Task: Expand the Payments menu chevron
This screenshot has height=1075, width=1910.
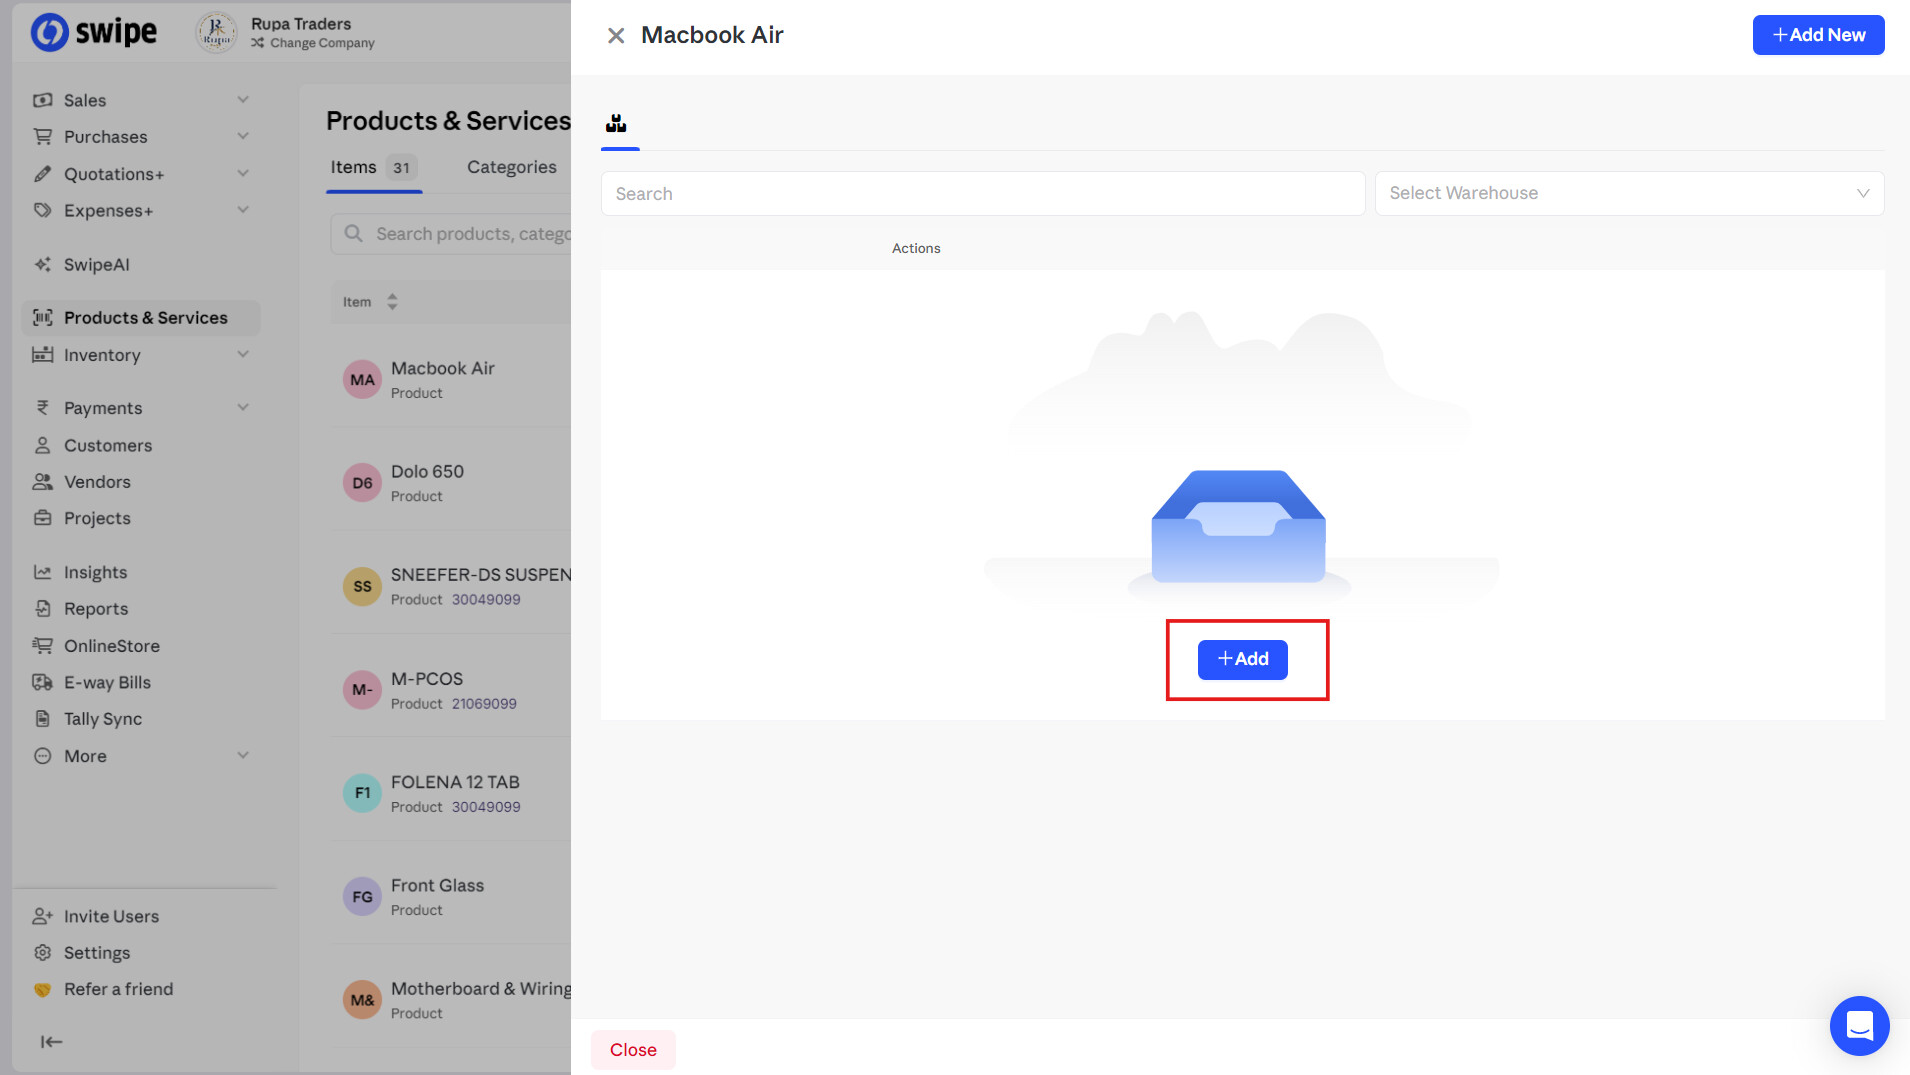Action: click(243, 407)
